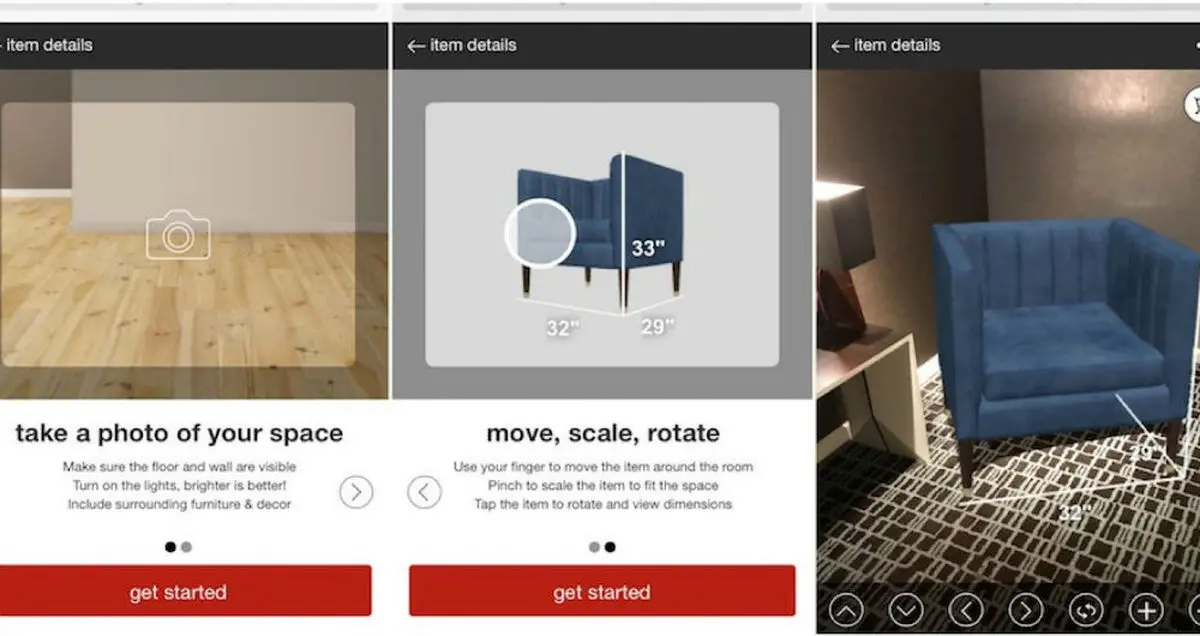This screenshot has height=636, width=1200.
Task: Go to next tip with right chevron
Action: (356, 492)
